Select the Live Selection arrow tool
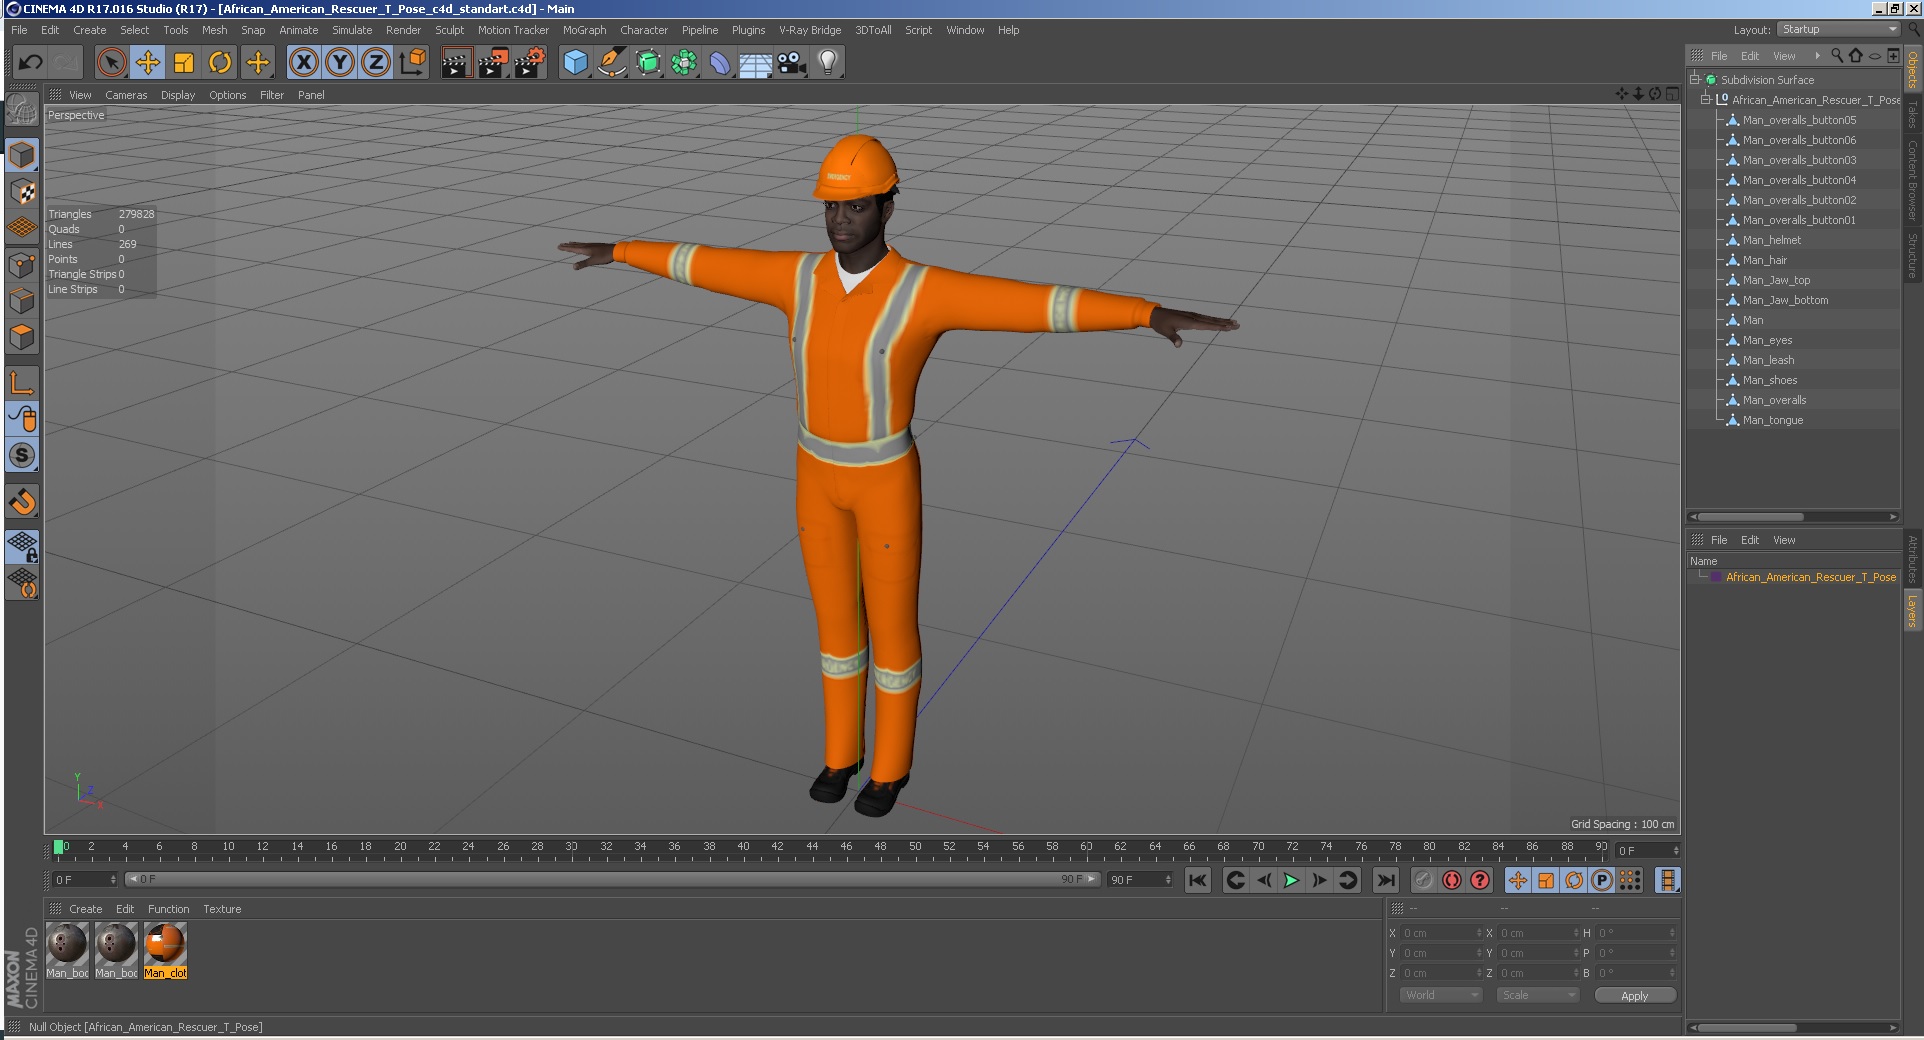Screen dimensions: 1924x1040 pos(112,63)
